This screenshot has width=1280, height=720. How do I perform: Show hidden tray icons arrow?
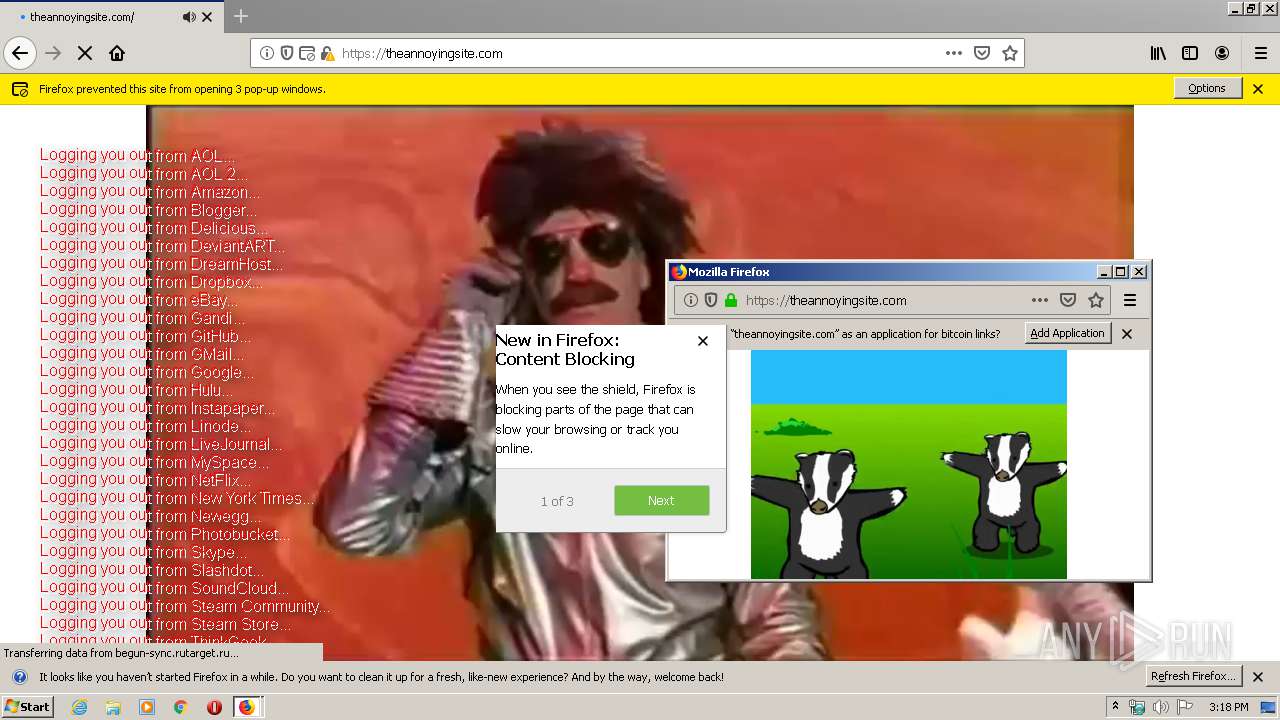[x=1115, y=707]
